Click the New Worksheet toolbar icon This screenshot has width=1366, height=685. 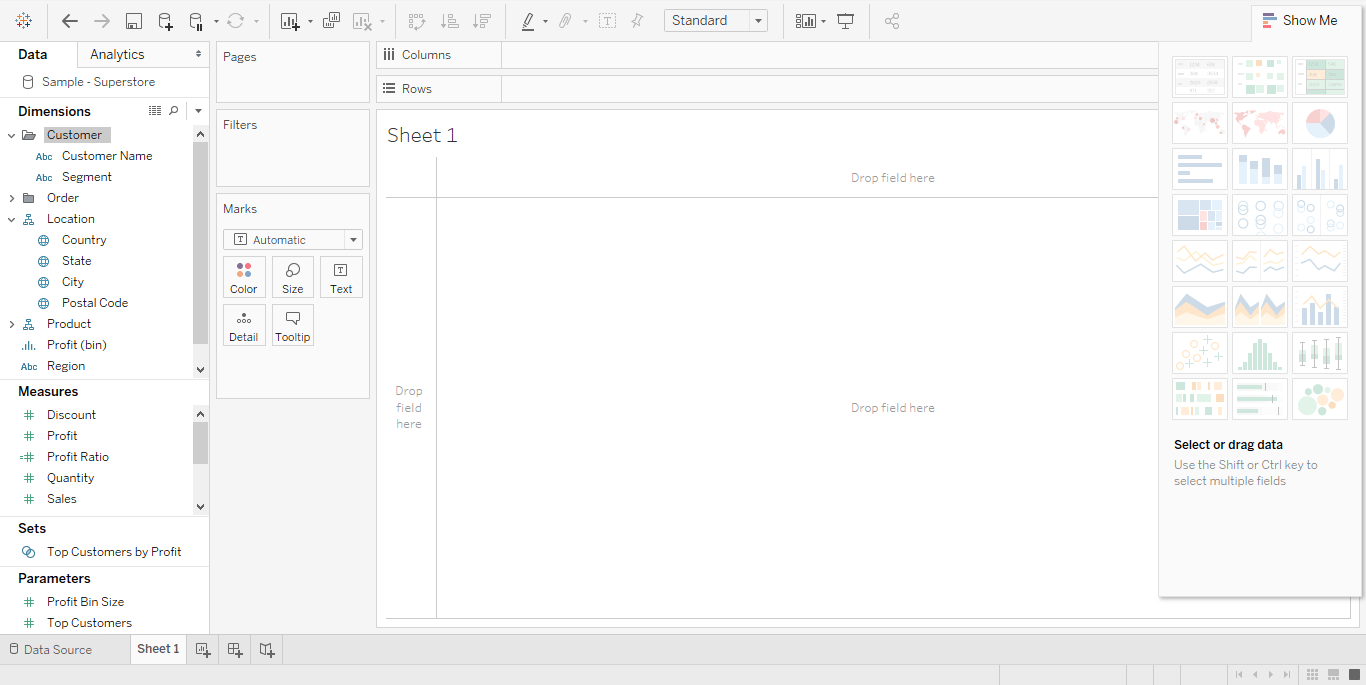point(291,21)
